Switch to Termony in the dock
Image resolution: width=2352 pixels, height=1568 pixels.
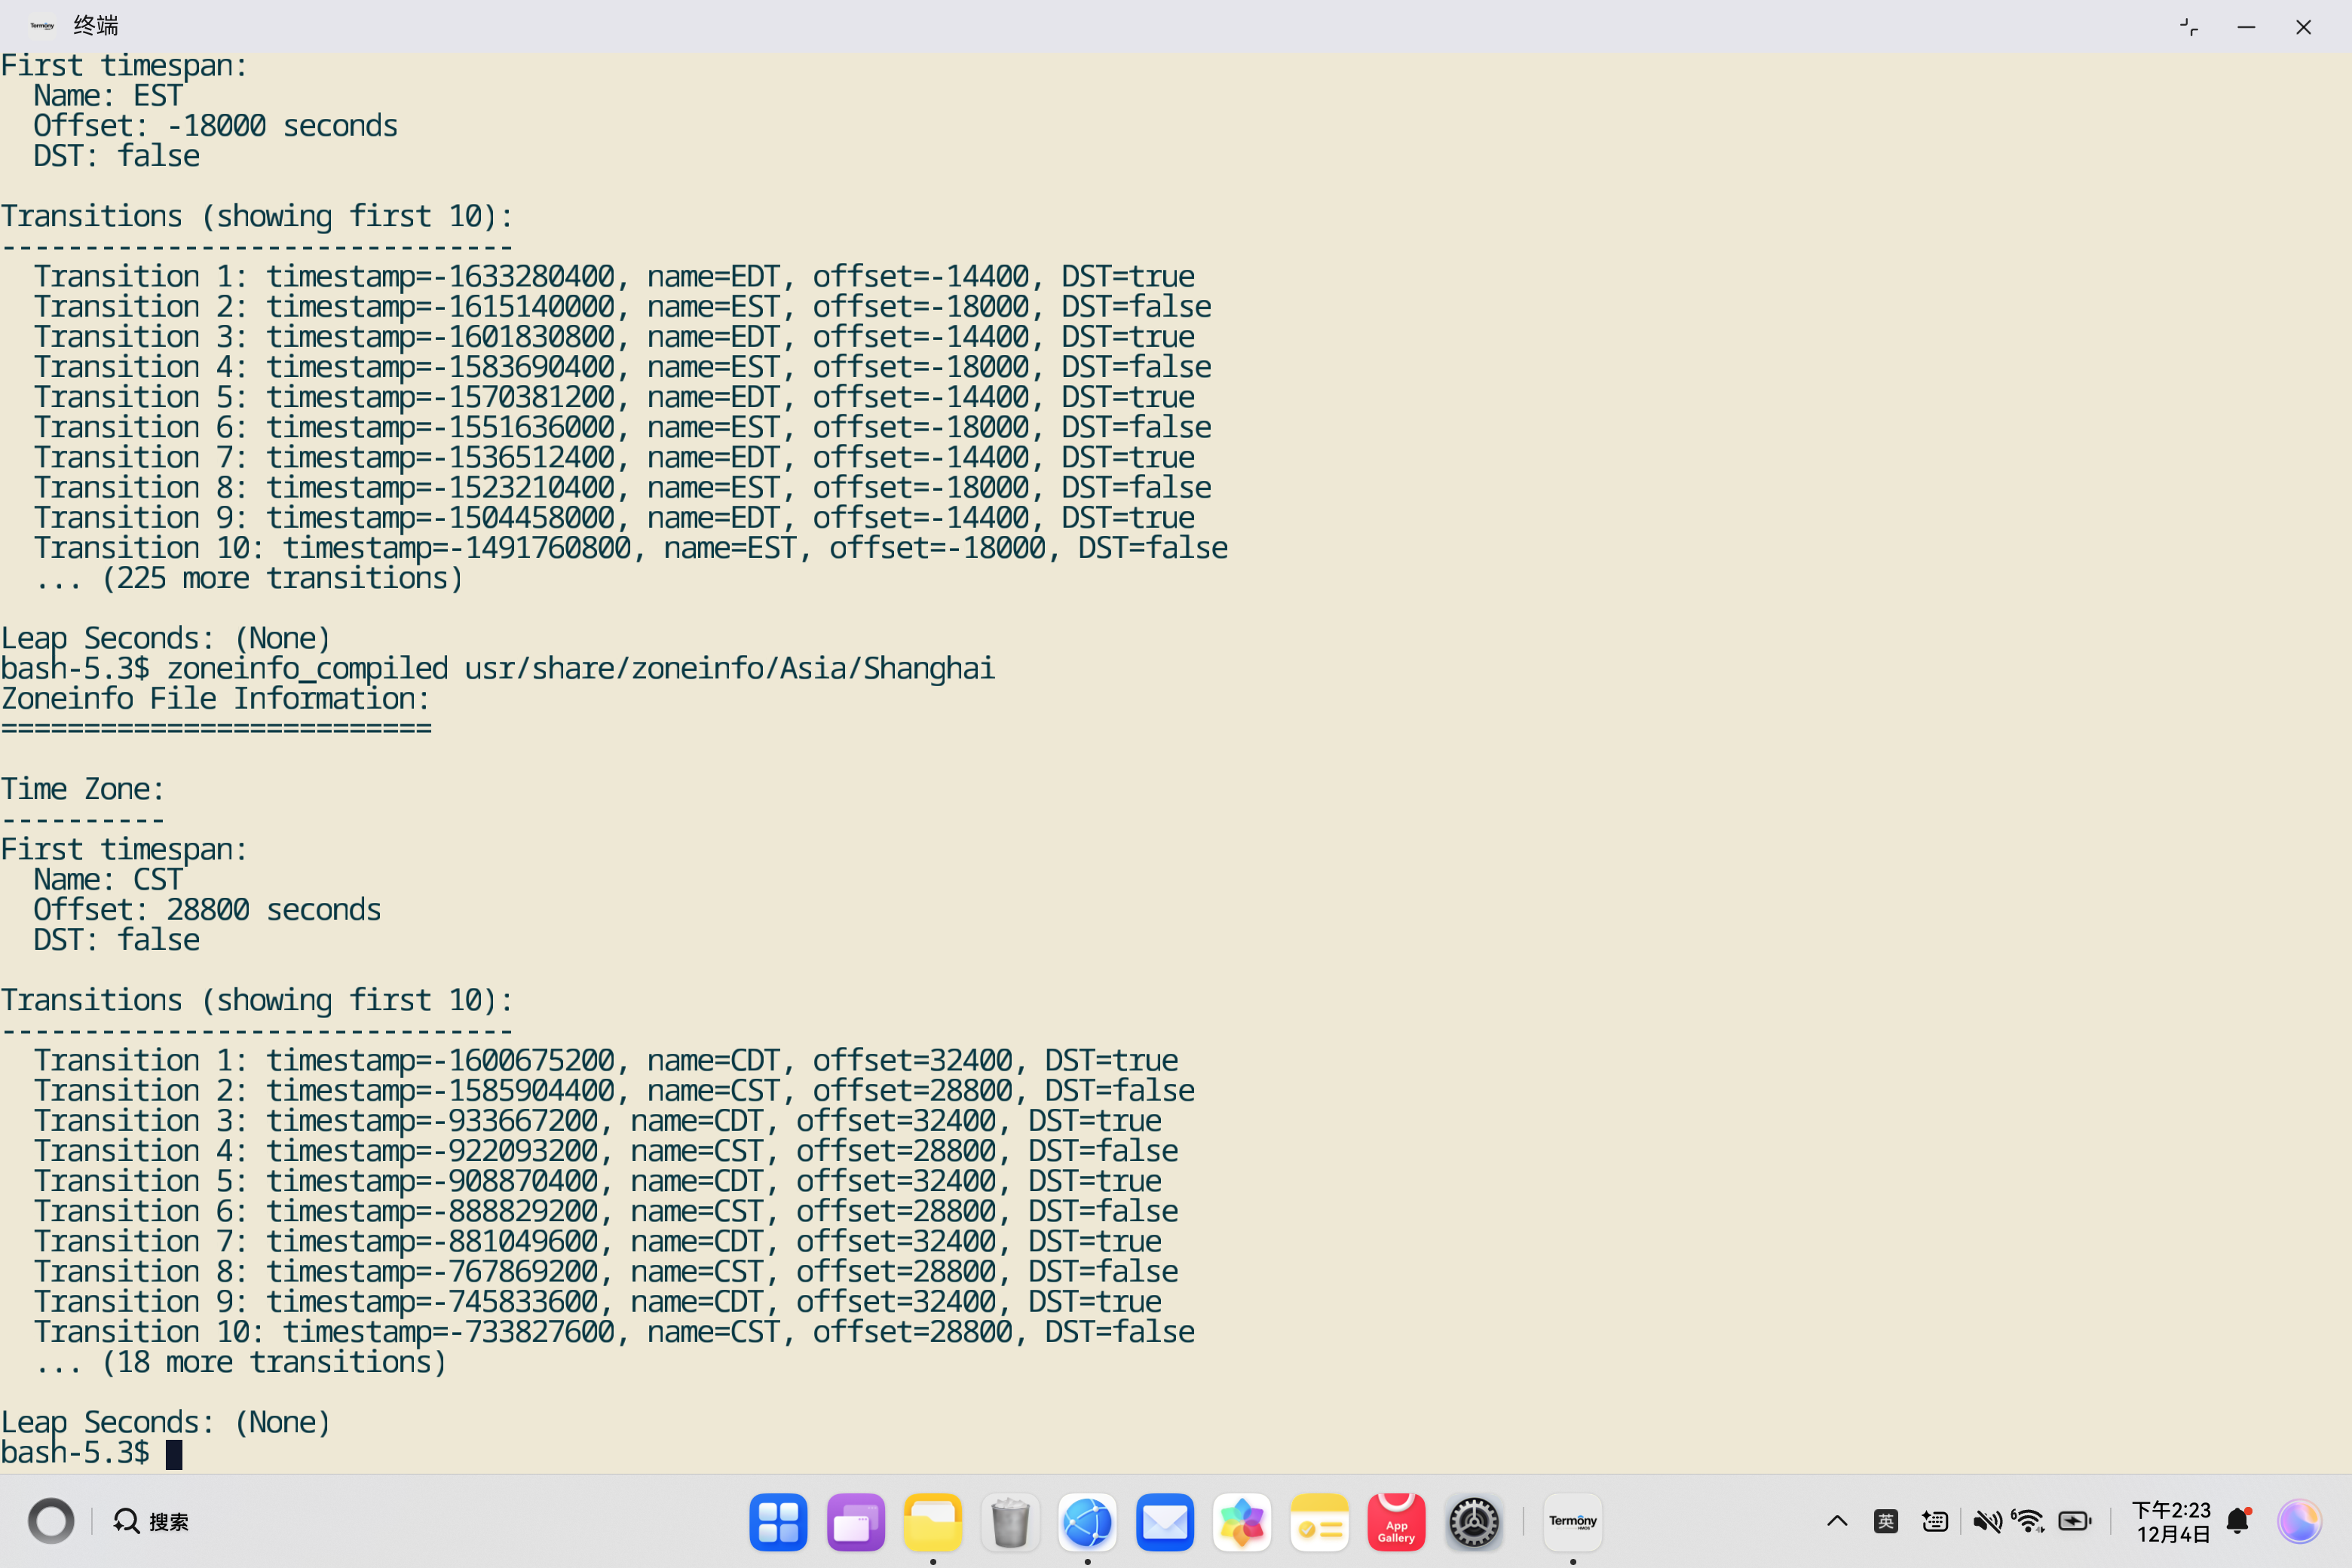pos(1573,1522)
